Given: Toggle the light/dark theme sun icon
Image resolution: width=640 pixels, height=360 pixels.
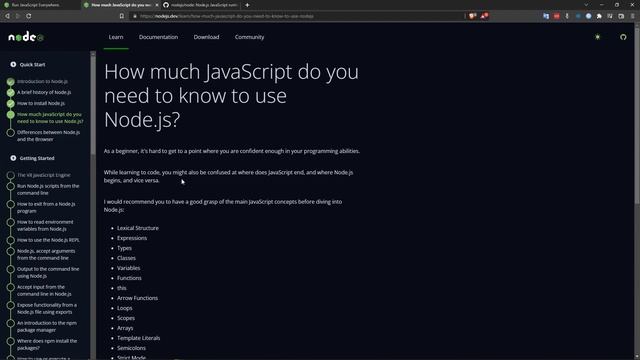Looking at the screenshot, I should click(598, 37).
